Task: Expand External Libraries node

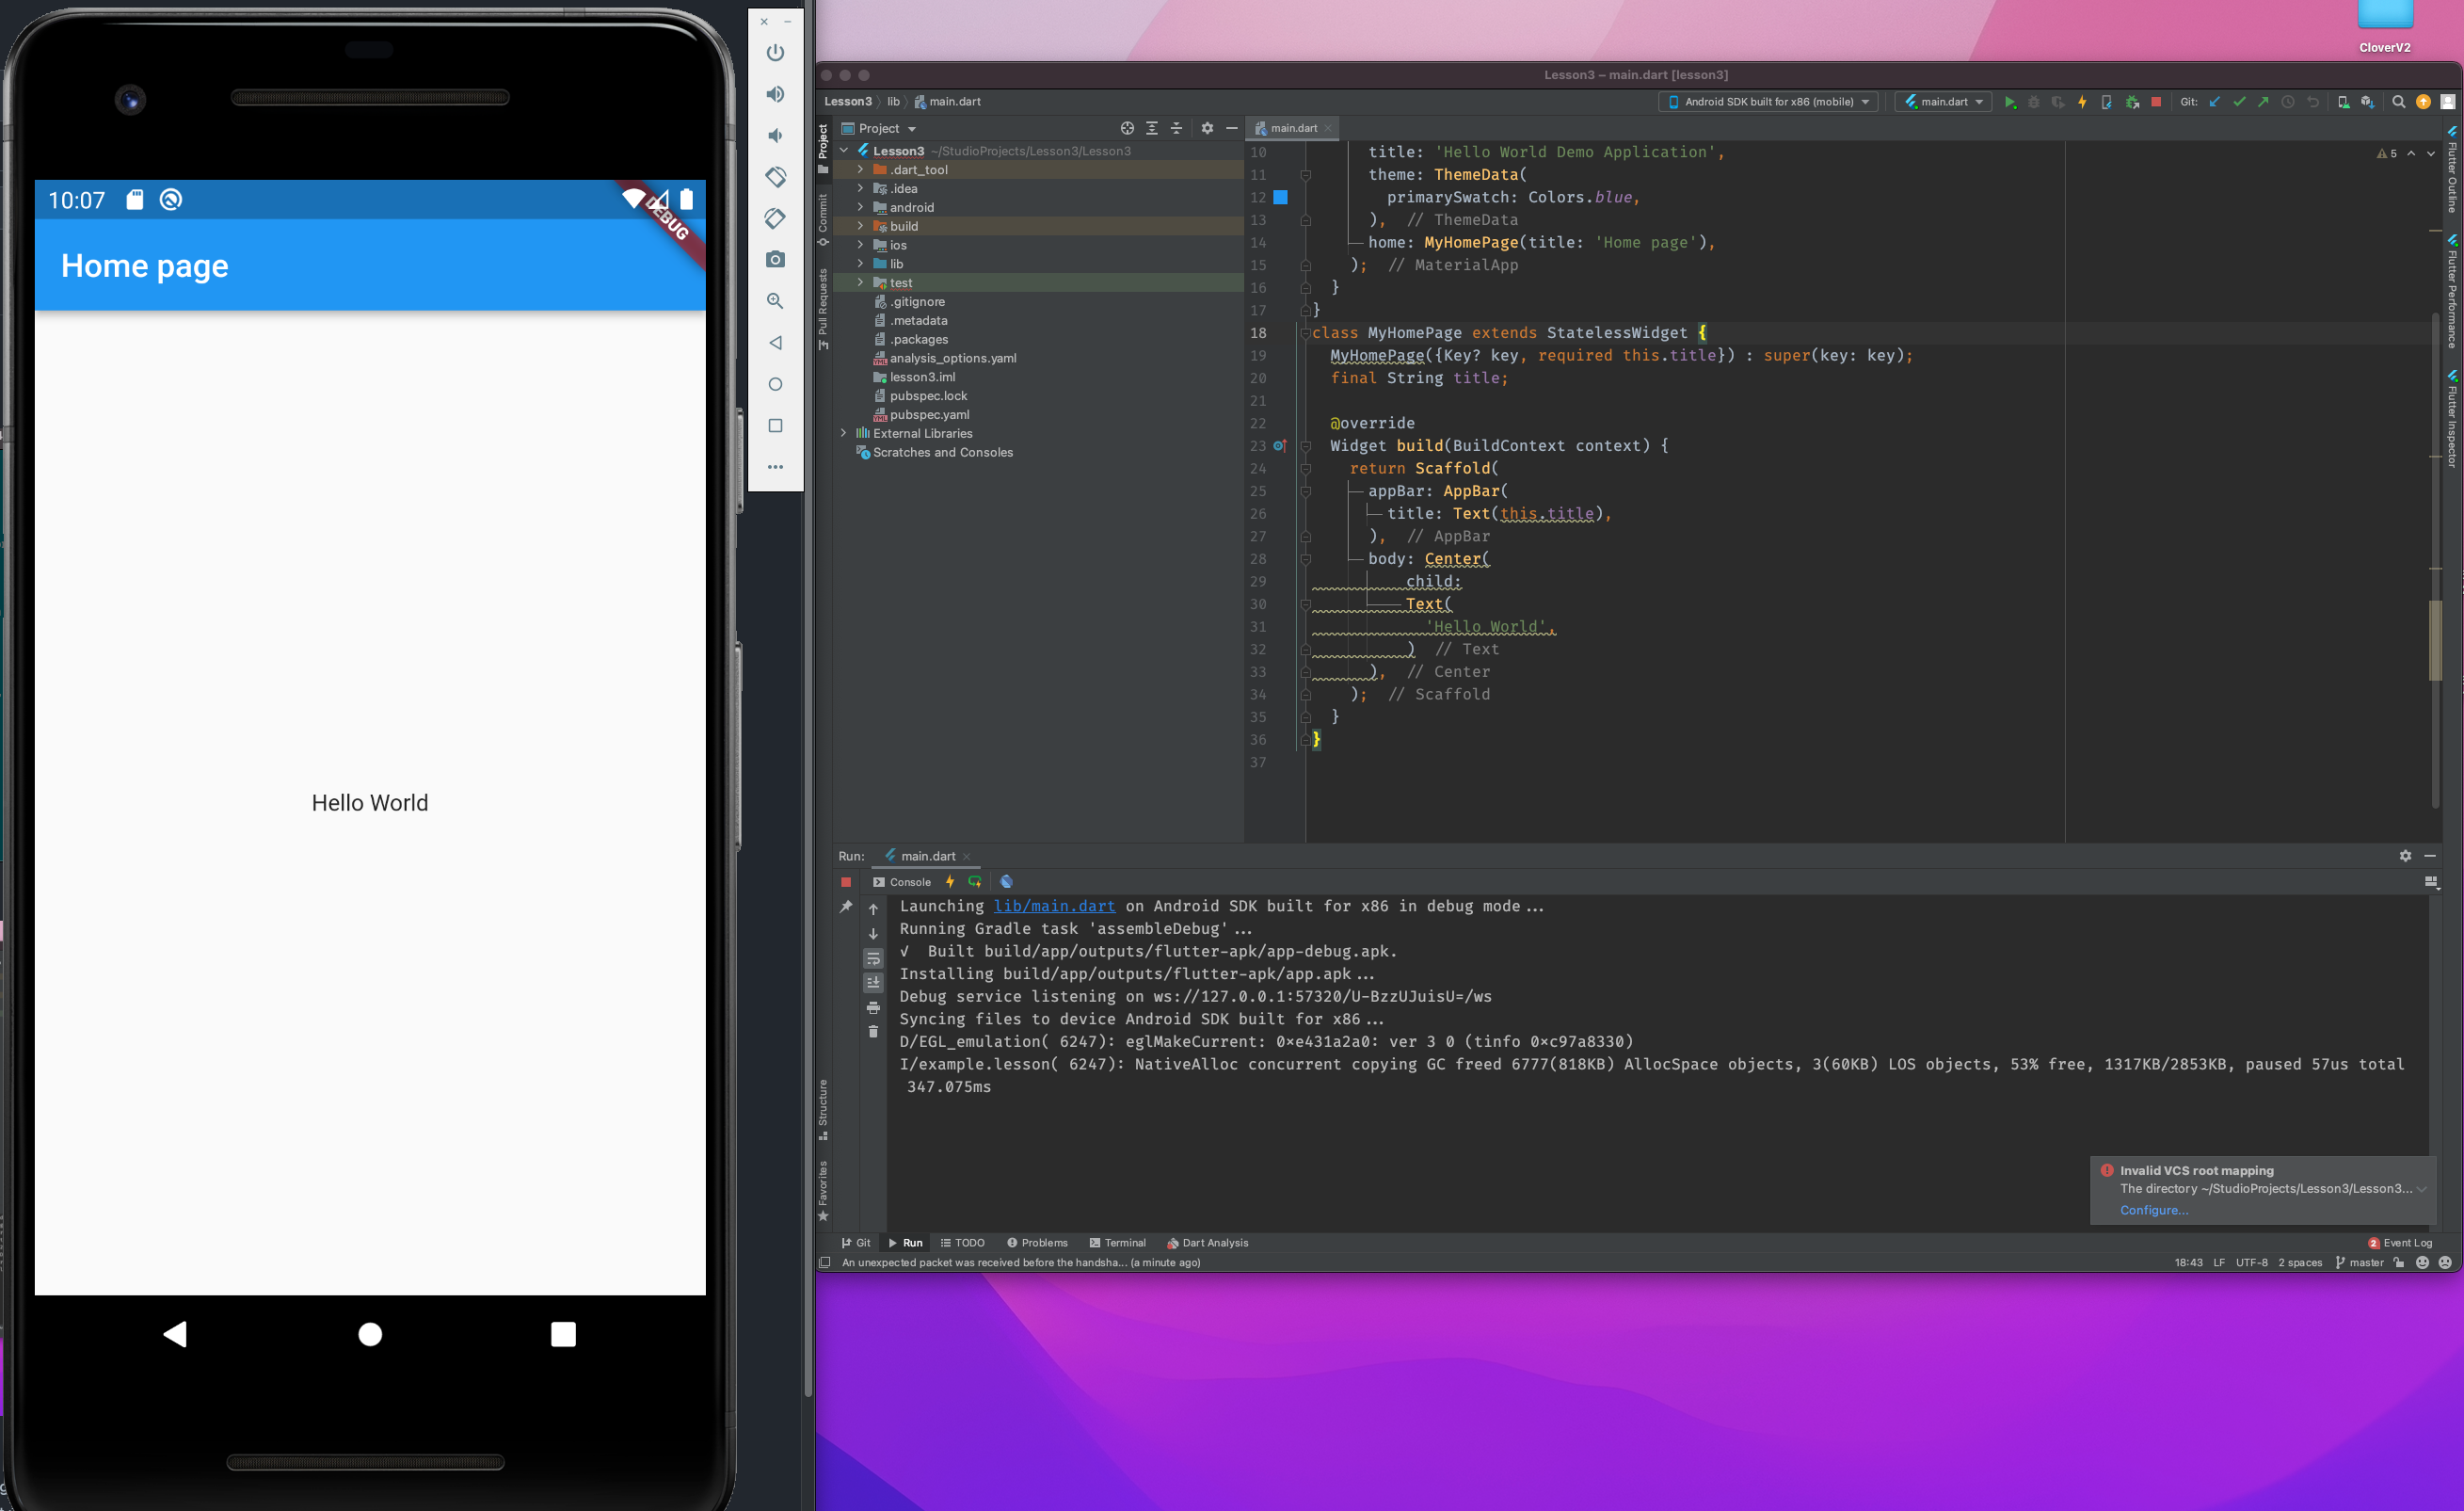Action: pos(843,433)
